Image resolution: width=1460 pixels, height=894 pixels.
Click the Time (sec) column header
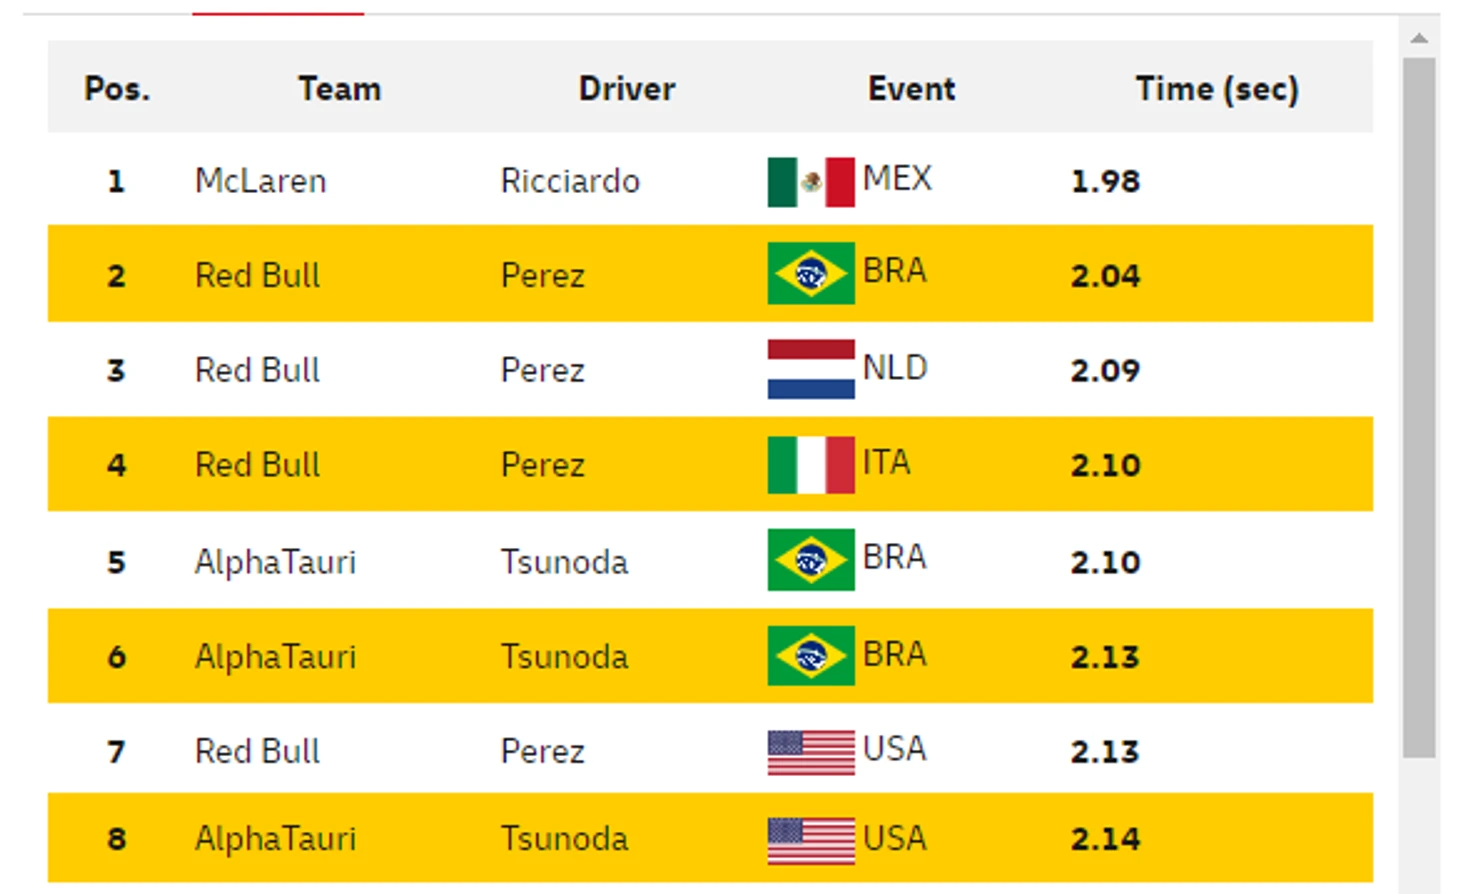point(1216,89)
